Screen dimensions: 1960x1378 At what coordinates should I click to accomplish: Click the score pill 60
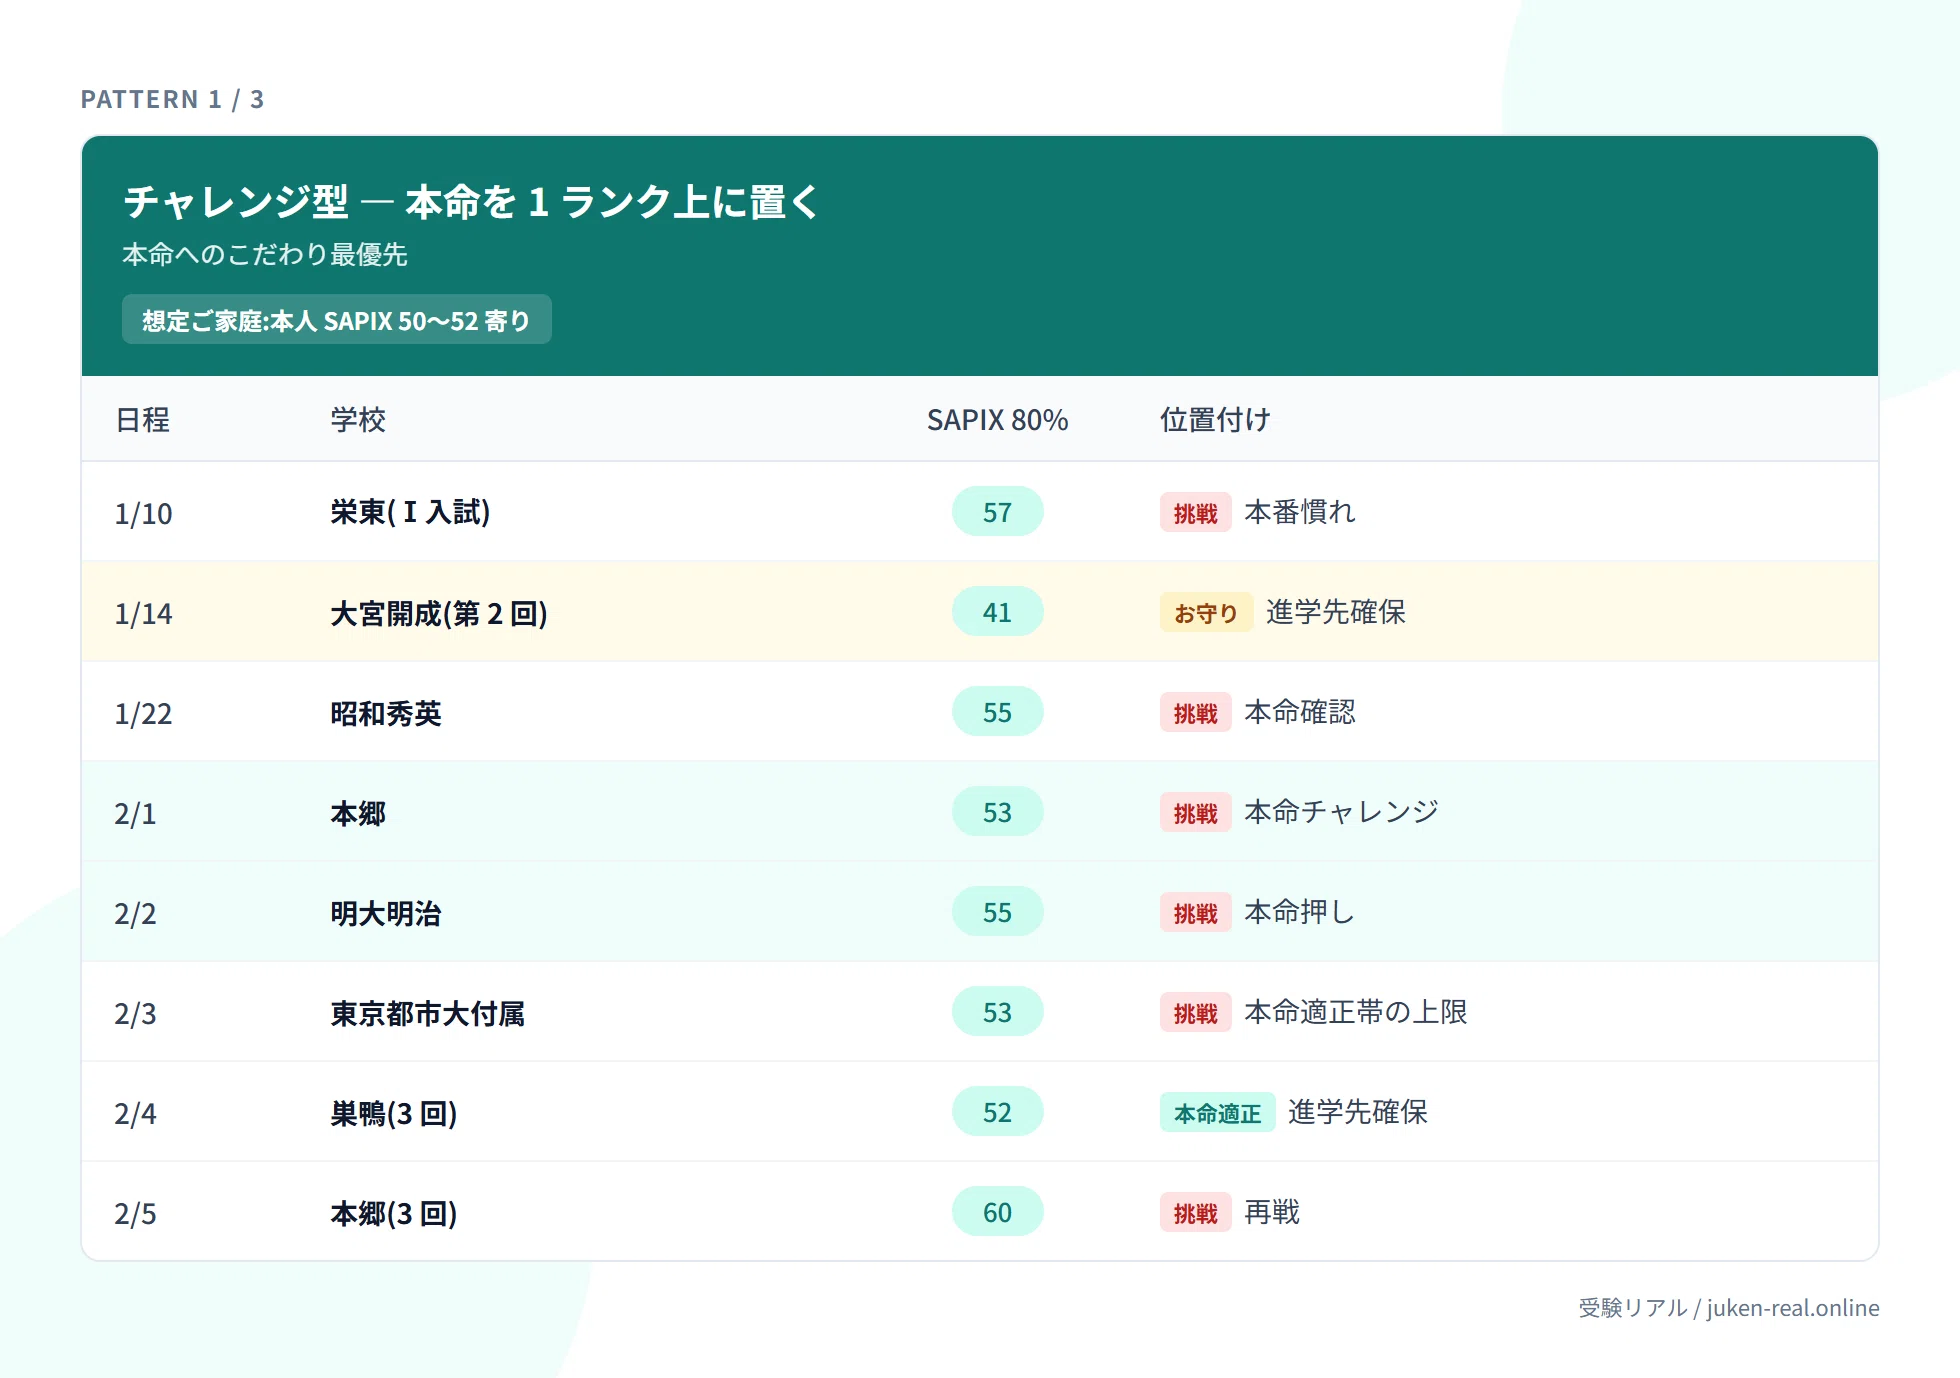(x=997, y=1212)
